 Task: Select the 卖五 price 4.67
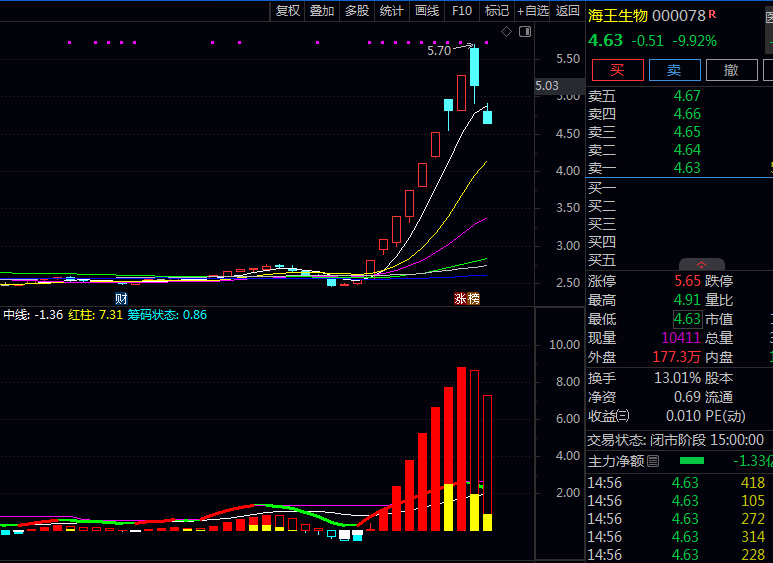(687, 96)
